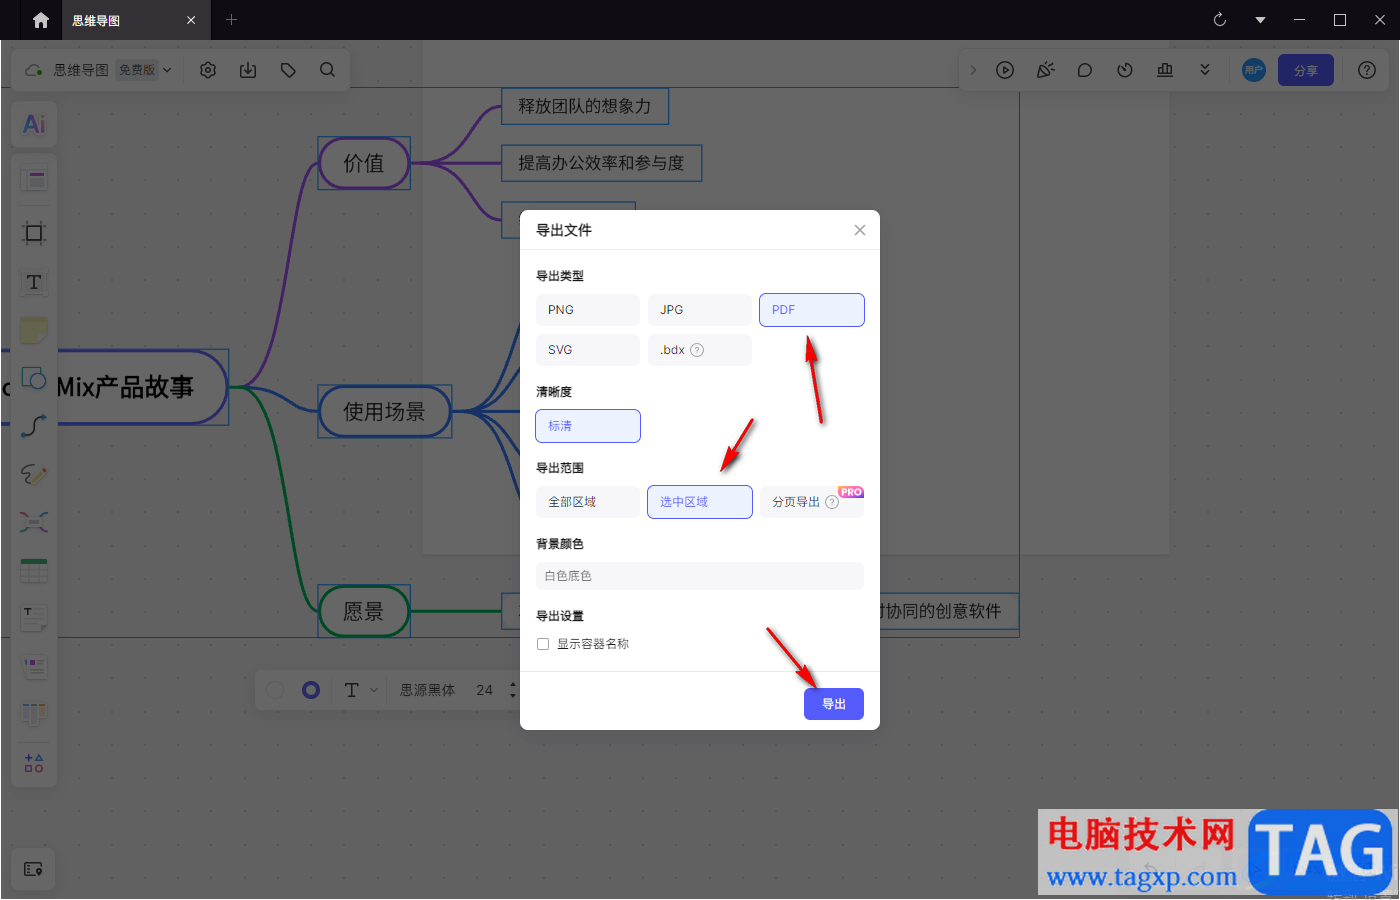
Task: Click the tag icon in top toolbar
Action: click(x=288, y=70)
